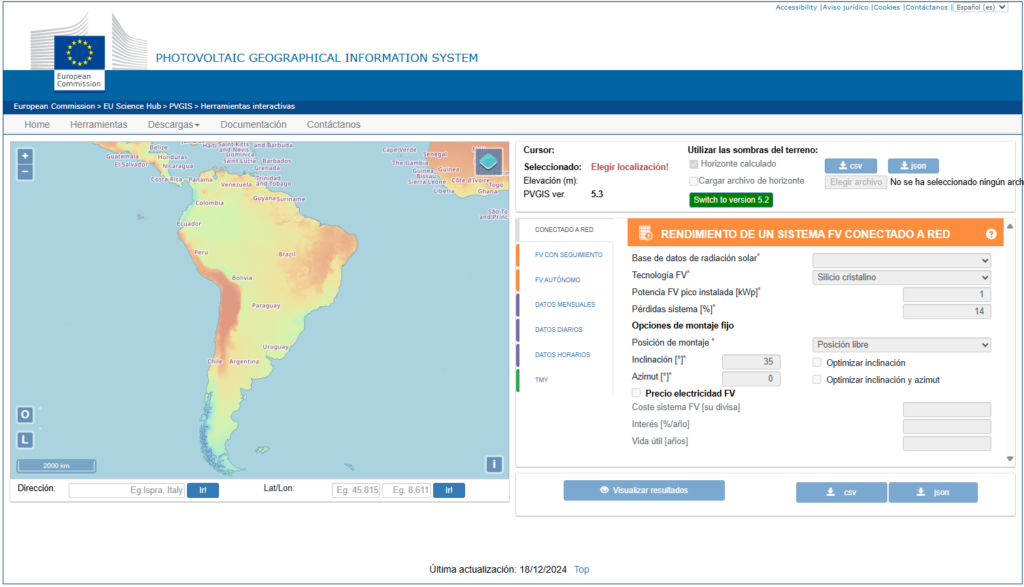
Task: Click the longitude input field
Action: [408, 490]
